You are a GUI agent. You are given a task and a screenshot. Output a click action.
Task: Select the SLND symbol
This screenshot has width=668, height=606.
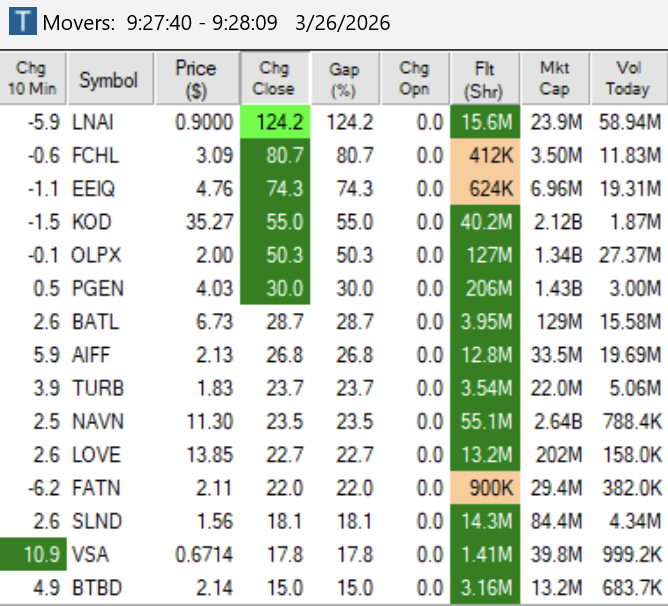pos(97,521)
